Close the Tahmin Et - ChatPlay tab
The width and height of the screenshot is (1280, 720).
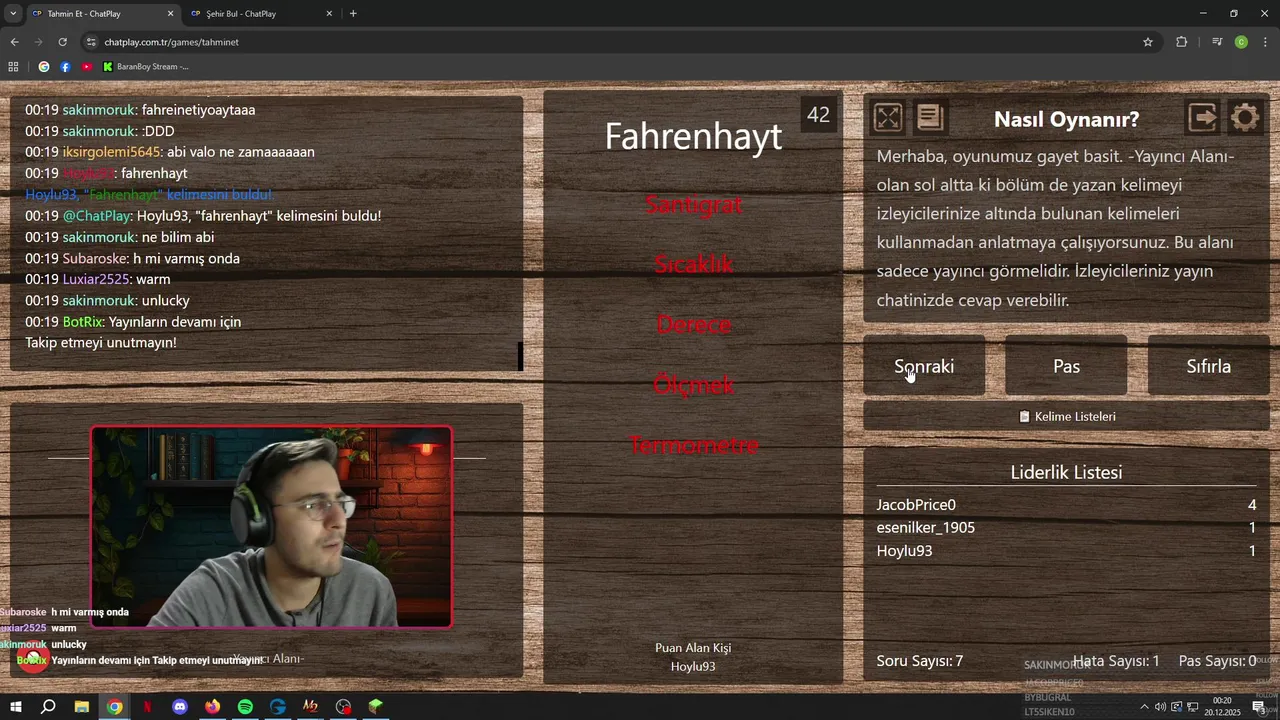coord(170,14)
